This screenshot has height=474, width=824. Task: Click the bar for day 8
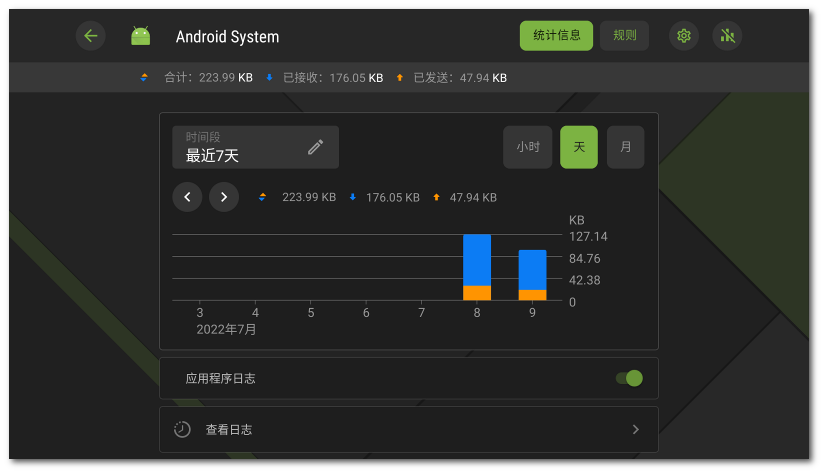(477, 267)
